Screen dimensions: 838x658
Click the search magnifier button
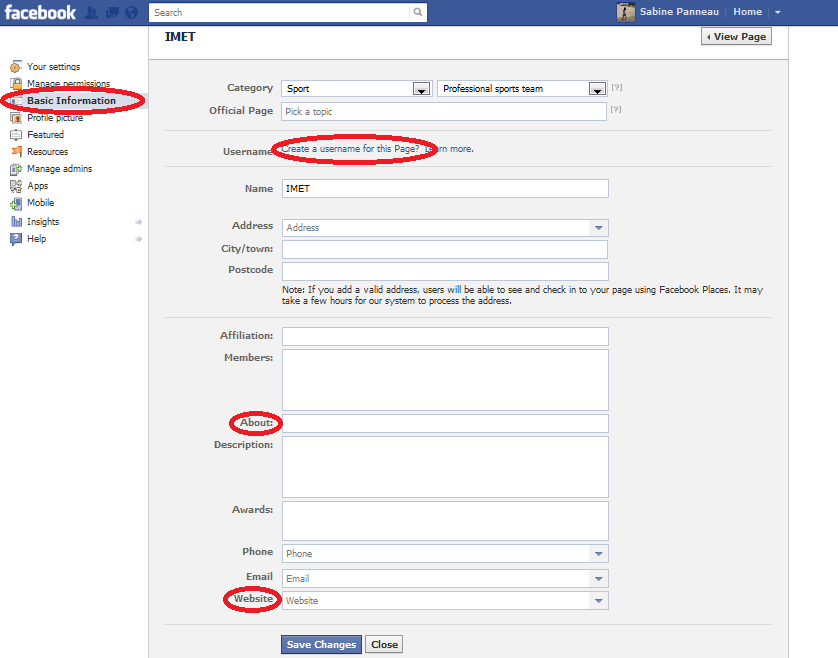pyautogui.click(x=418, y=12)
